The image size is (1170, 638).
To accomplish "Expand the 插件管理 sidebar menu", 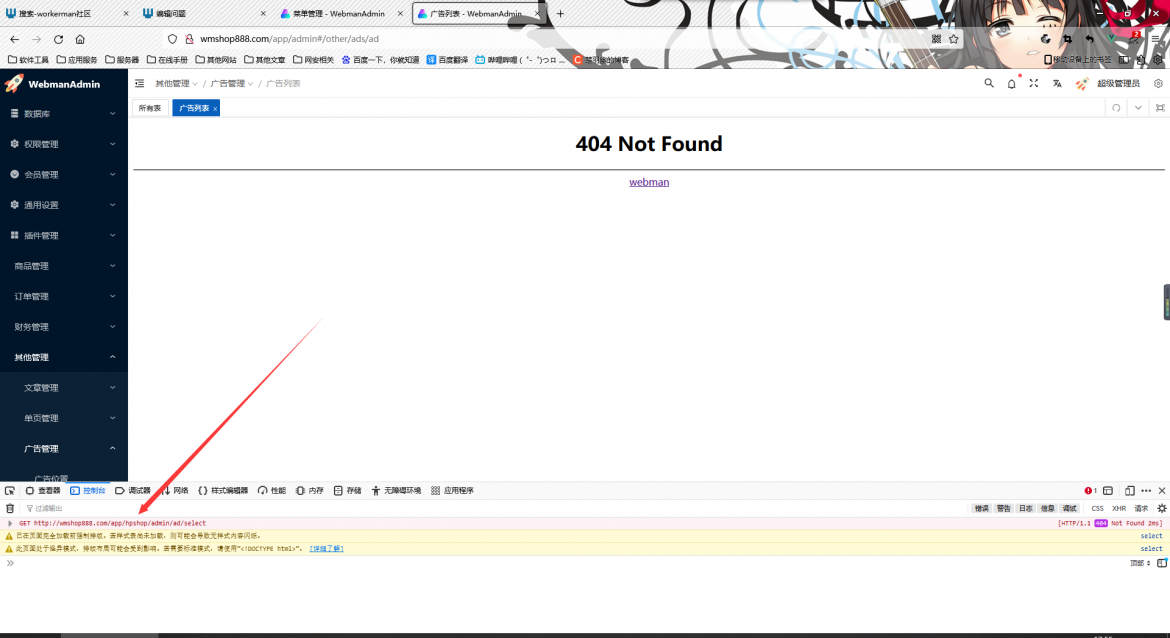I will click(x=63, y=236).
